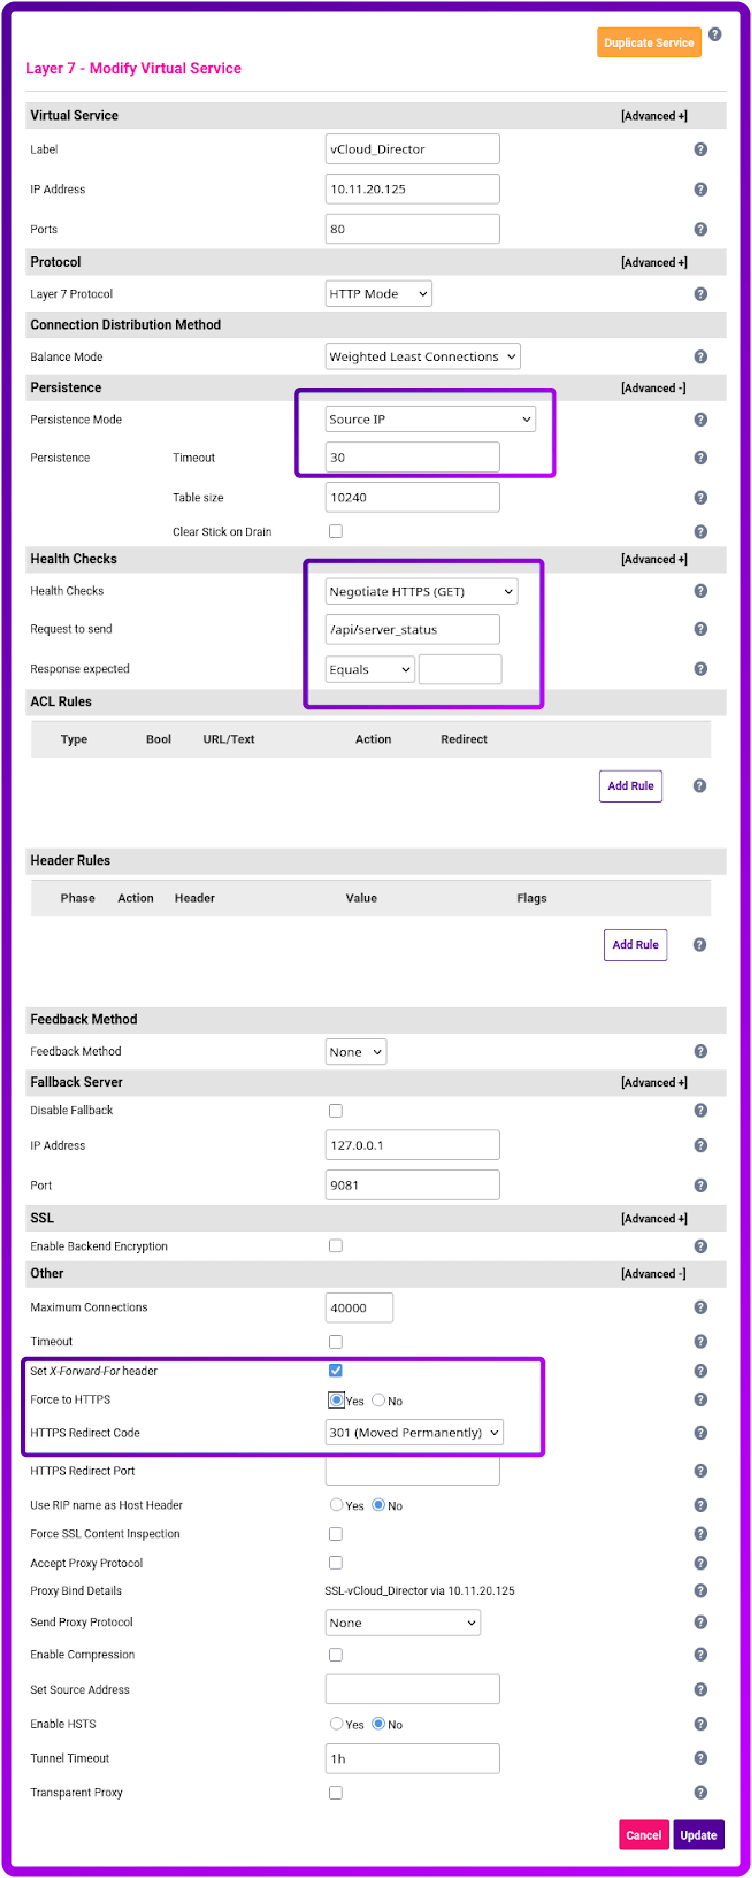Image resolution: width=752 pixels, height=1878 pixels.
Task: Open help icon beside Duplicate Service button
Action: [715, 34]
